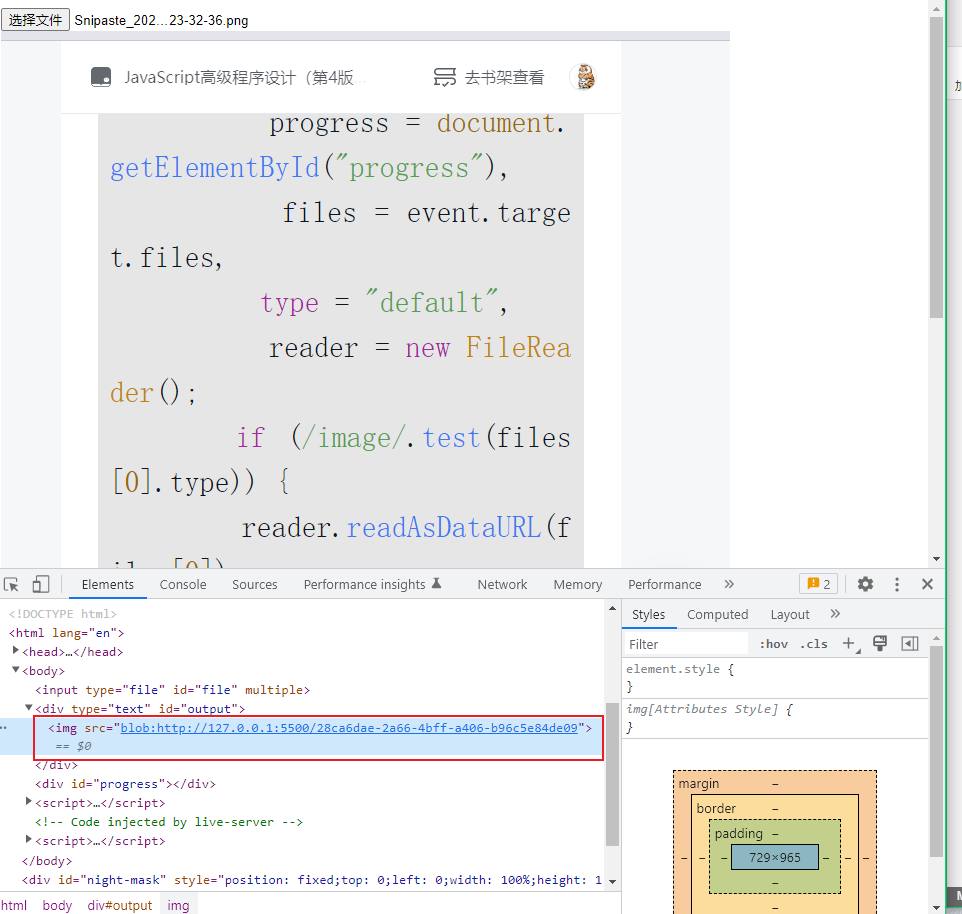Image resolution: width=962 pixels, height=914 pixels.
Task: Click the margin label in box model
Action: coord(698,783)
